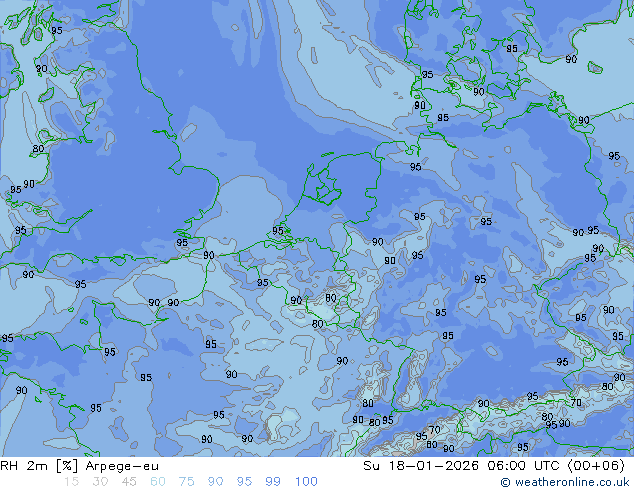Screen dimensions: 634x490
Task: Select legend value 30 in the colour scale
Action: tap(100, 482)
